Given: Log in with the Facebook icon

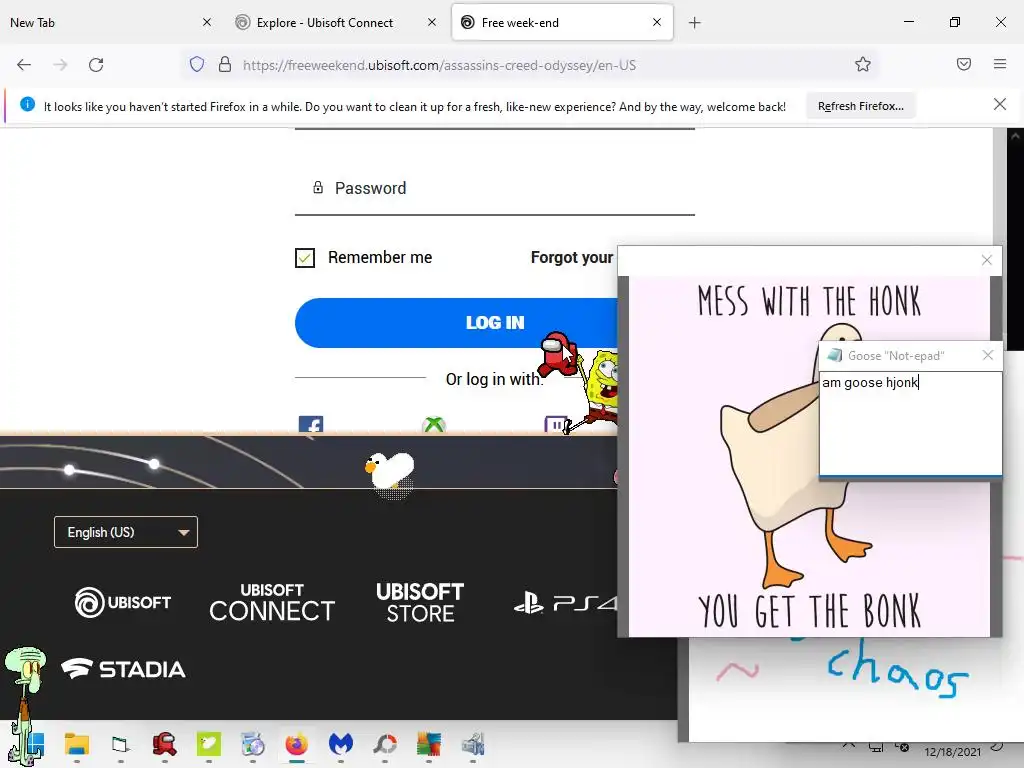Looking at the screenshot, I should [x=311, y=425].
